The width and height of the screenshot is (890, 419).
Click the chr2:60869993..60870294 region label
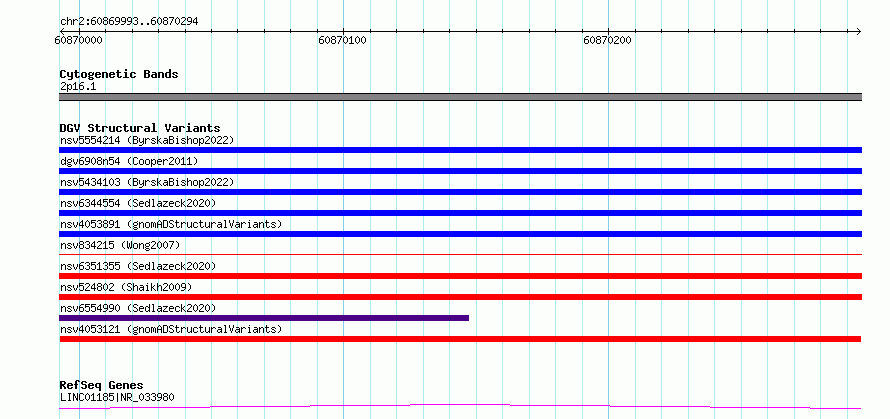pyautogui.click(x=129, y=22)
